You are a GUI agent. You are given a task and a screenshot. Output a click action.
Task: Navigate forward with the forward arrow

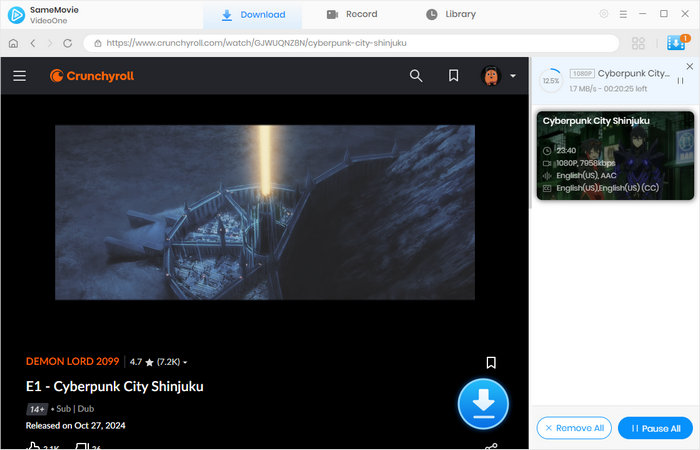pos(50,43)
